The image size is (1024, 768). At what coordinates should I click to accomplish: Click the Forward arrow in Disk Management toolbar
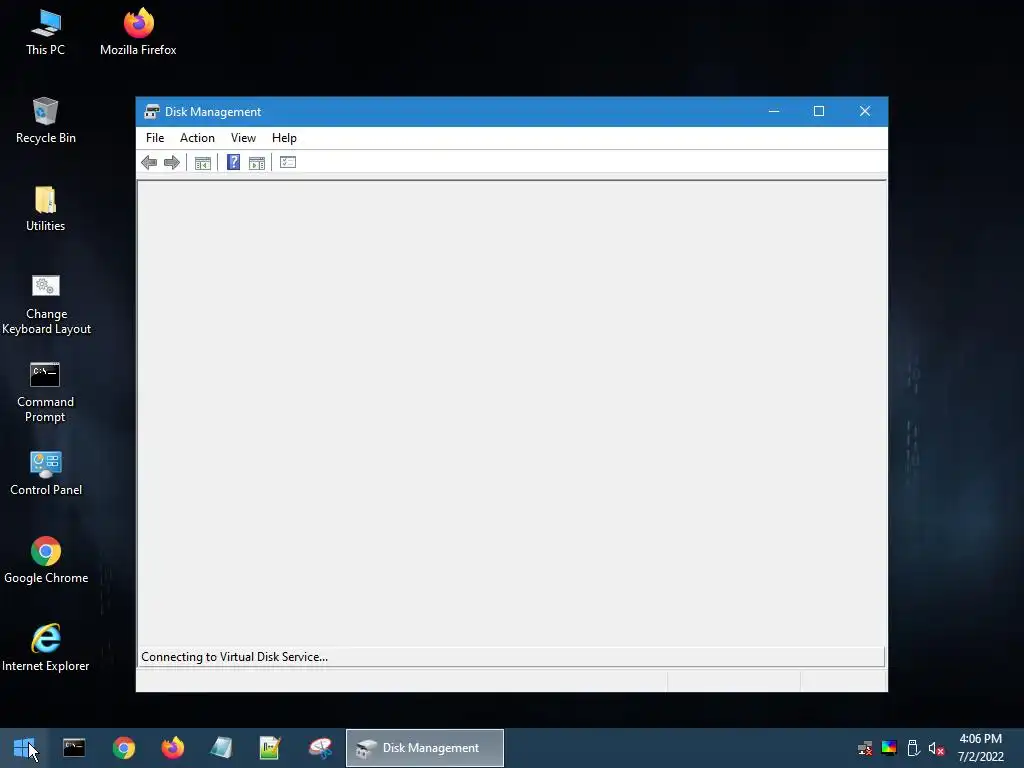(172, 163)
